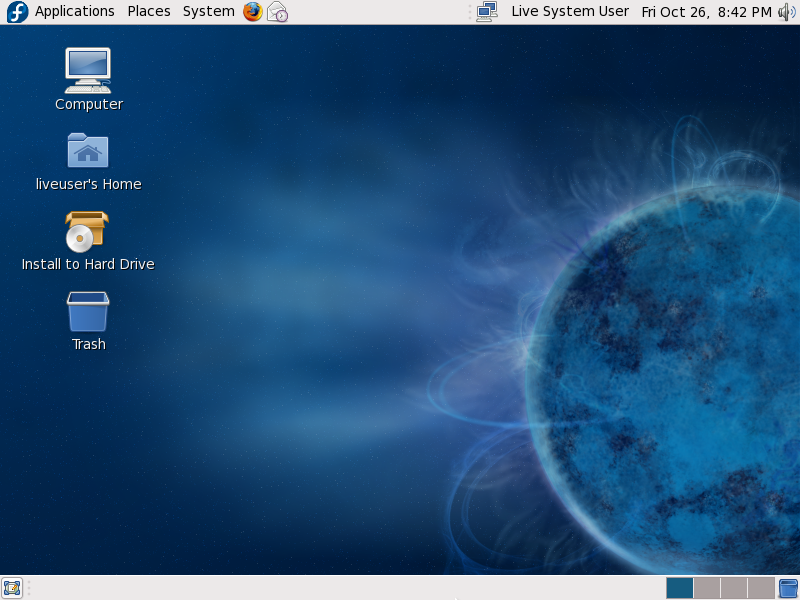
Task: Expand the calendar from the clock display
Action: click(x=706, y=12)
